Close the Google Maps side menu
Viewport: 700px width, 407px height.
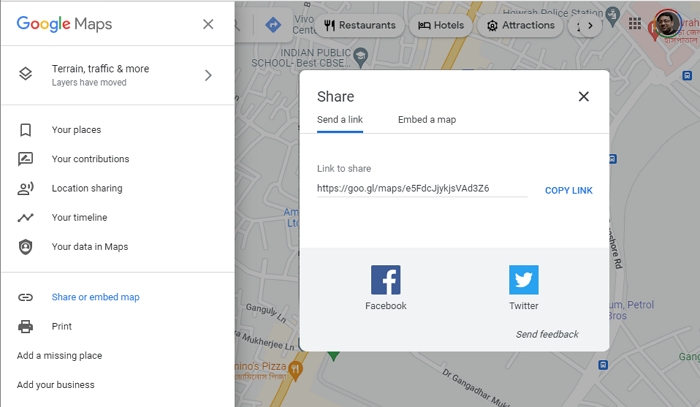208,24
